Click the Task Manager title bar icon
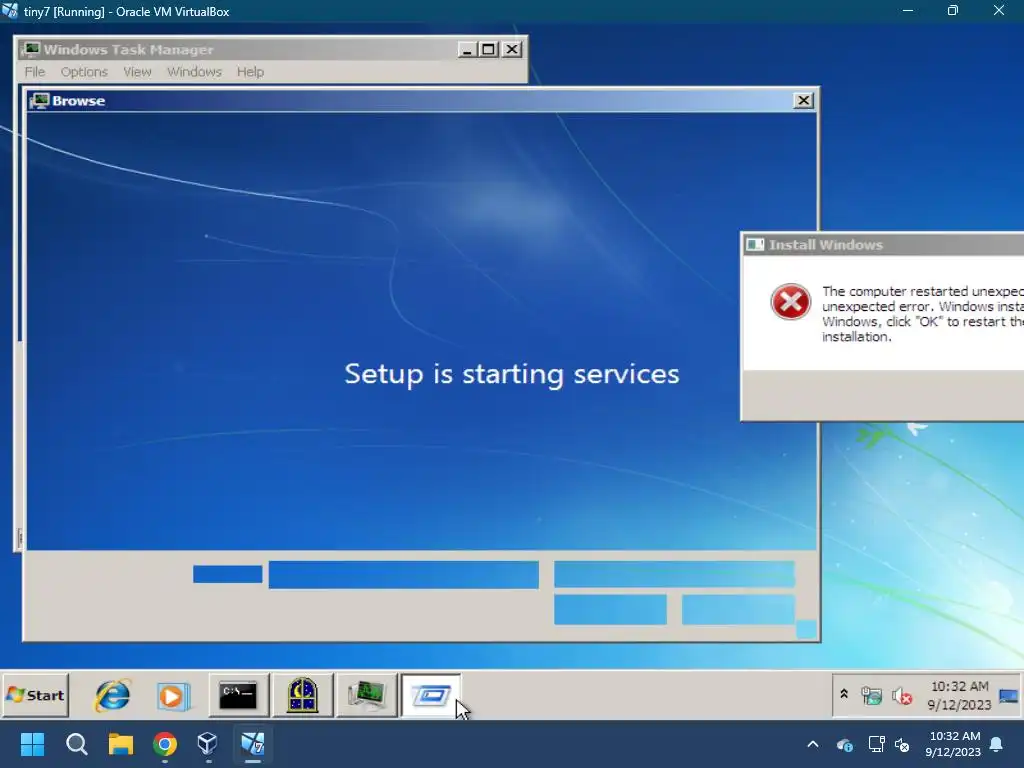Image resolution: width=1024 pixels, height=768 pixels. pos(31,50)
